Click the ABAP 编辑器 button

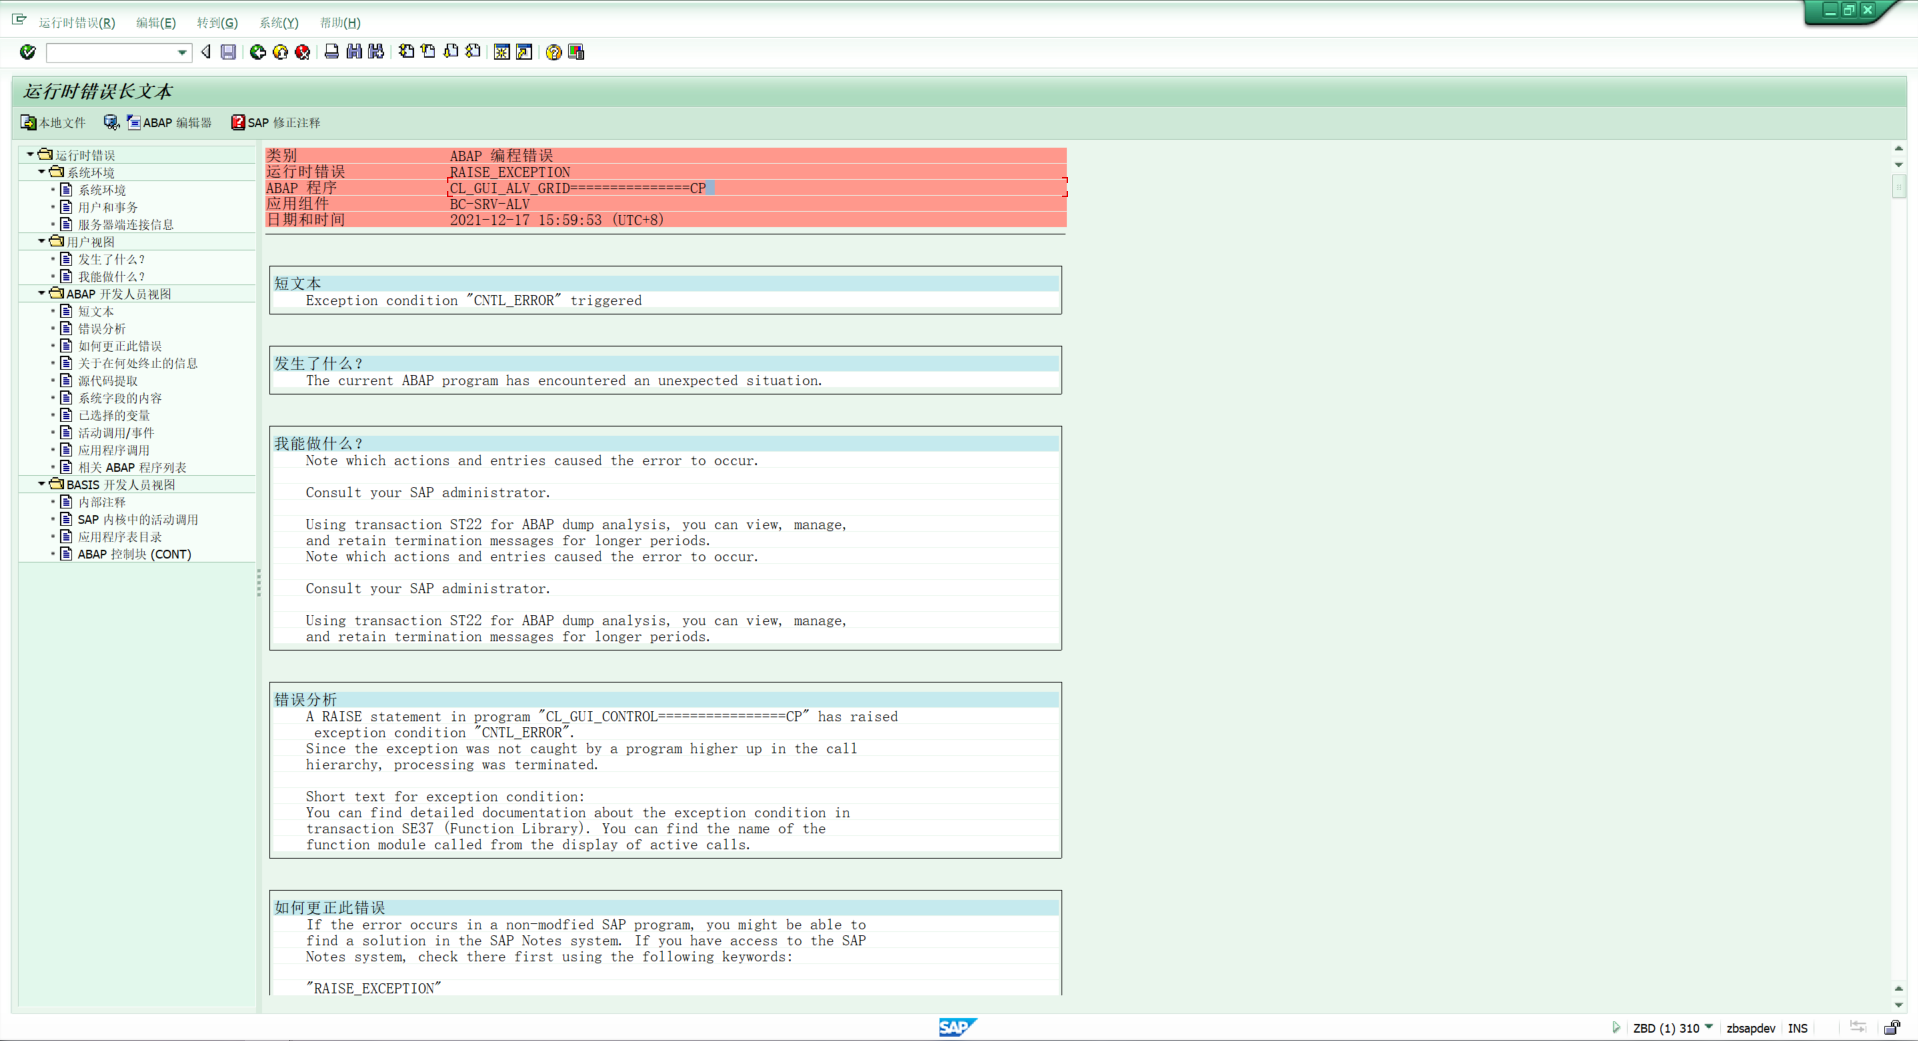click(169, 123)
